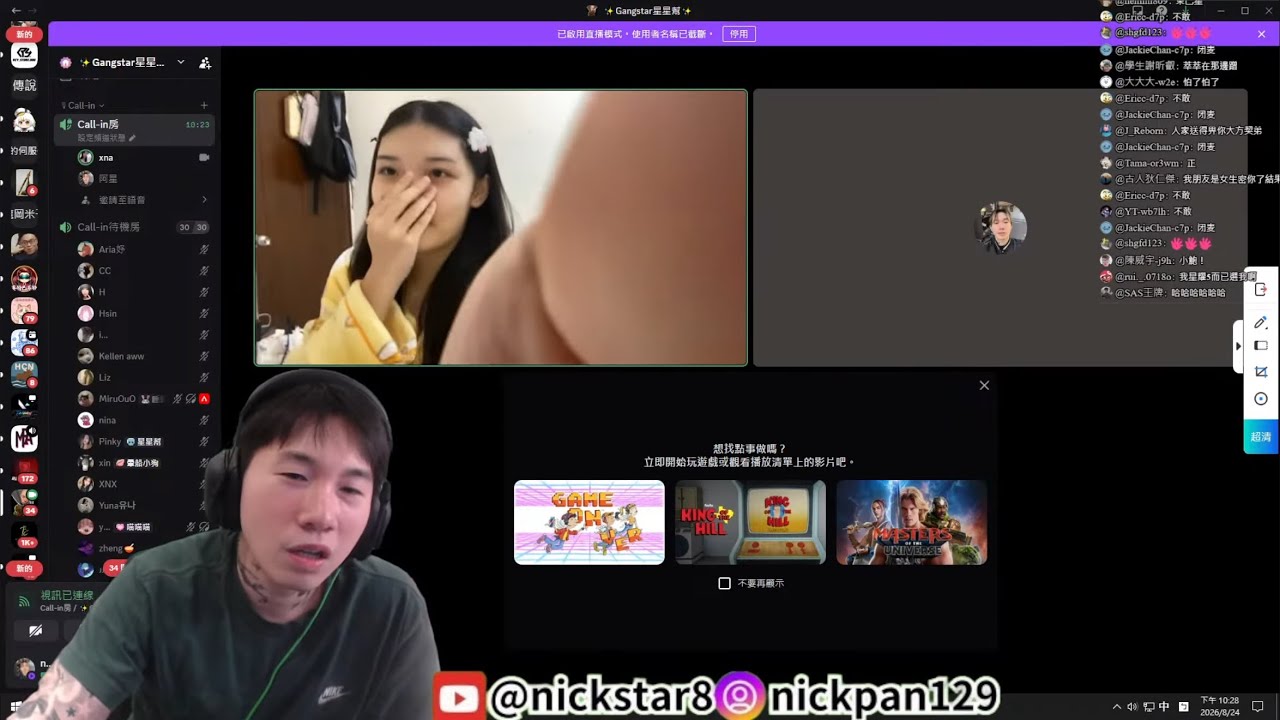
Task: Collapse the floating toolbar with its arrow
Action: pyautogui.click(x=1239, y=346)
